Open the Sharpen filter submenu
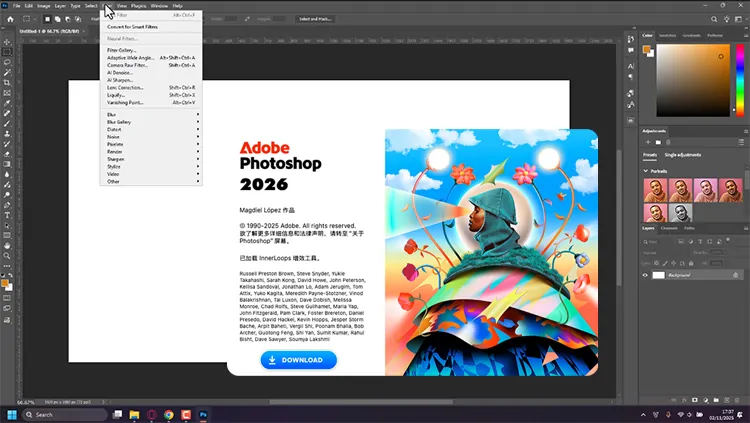750x423 pixels. pos(151,159)
